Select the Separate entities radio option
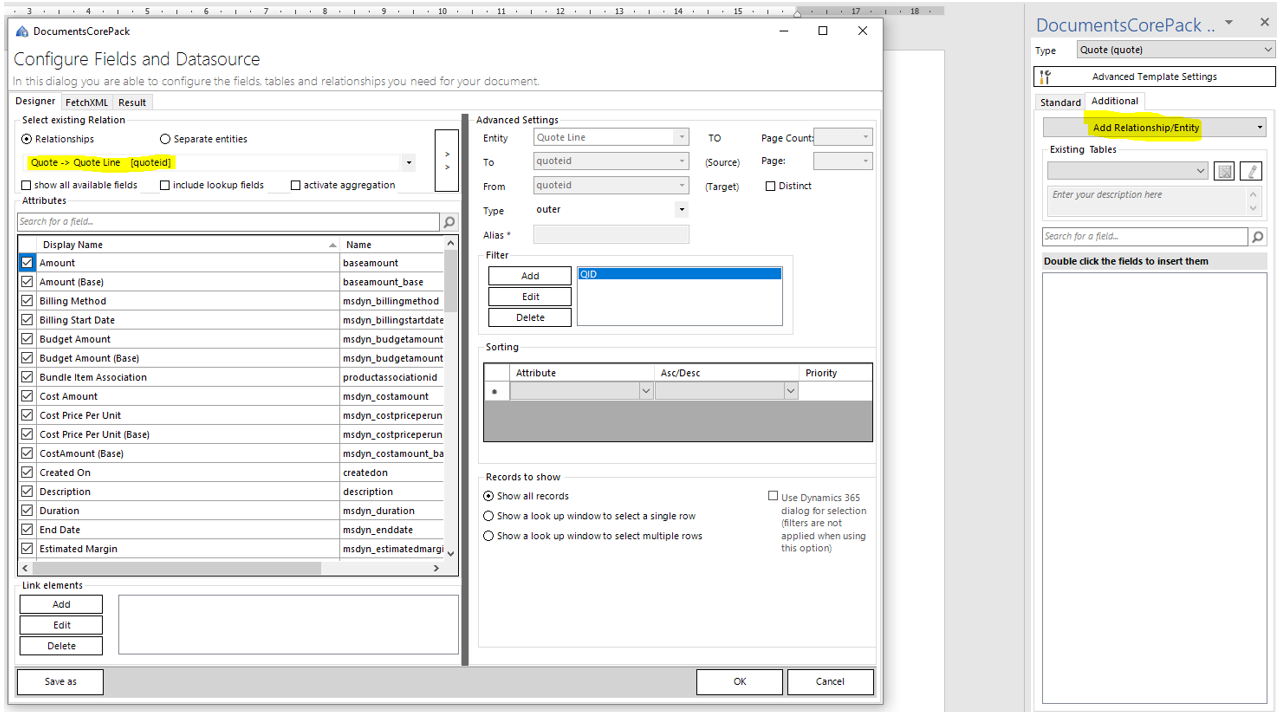 (165, 139)
